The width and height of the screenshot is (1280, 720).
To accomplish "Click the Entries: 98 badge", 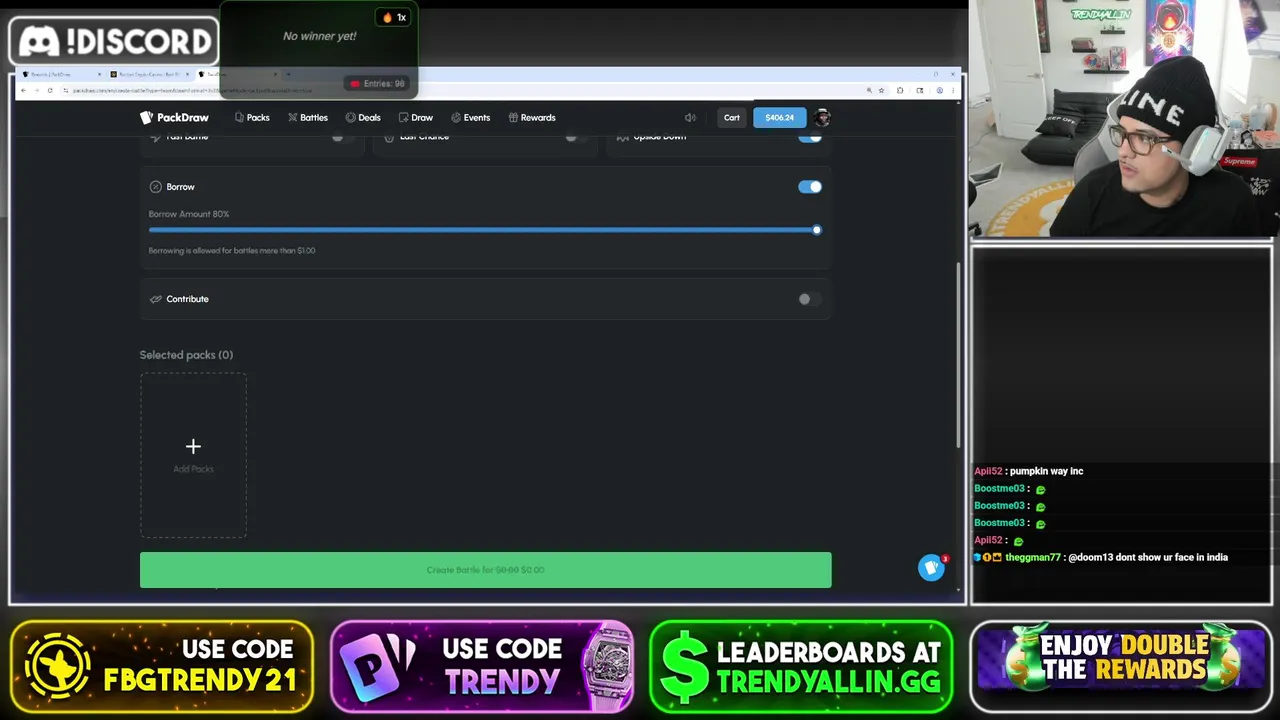I will (x=376, y=84).
